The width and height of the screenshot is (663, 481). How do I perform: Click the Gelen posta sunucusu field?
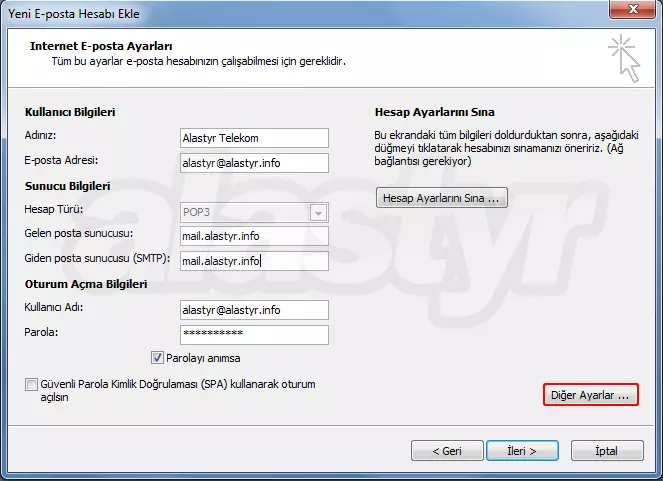pos(254,236)
